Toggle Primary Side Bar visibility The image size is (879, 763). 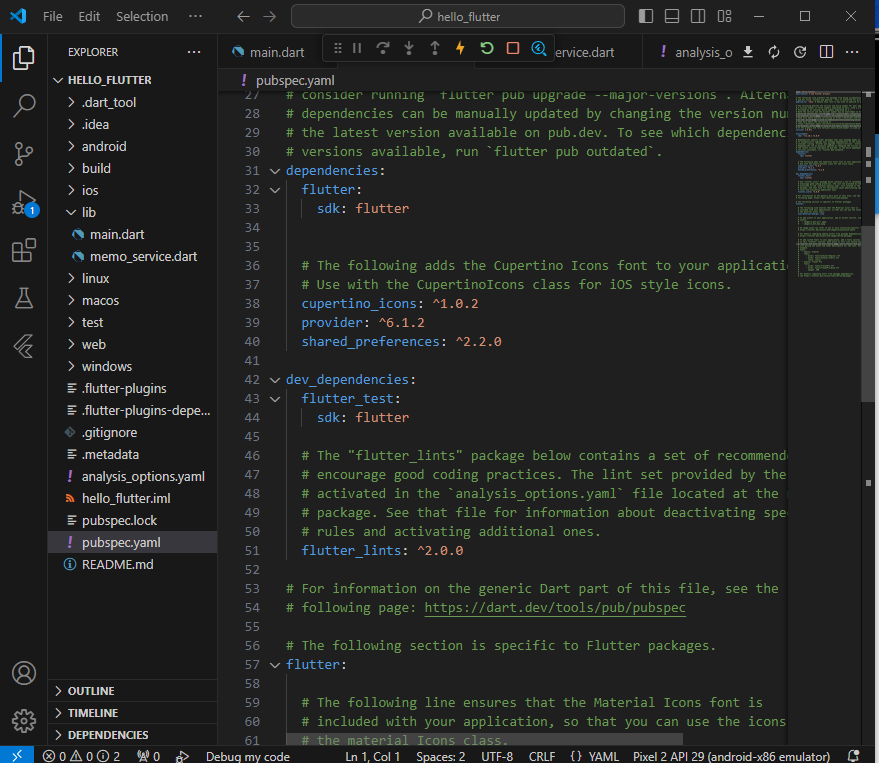pyautogui.click(x=646, y=16)
